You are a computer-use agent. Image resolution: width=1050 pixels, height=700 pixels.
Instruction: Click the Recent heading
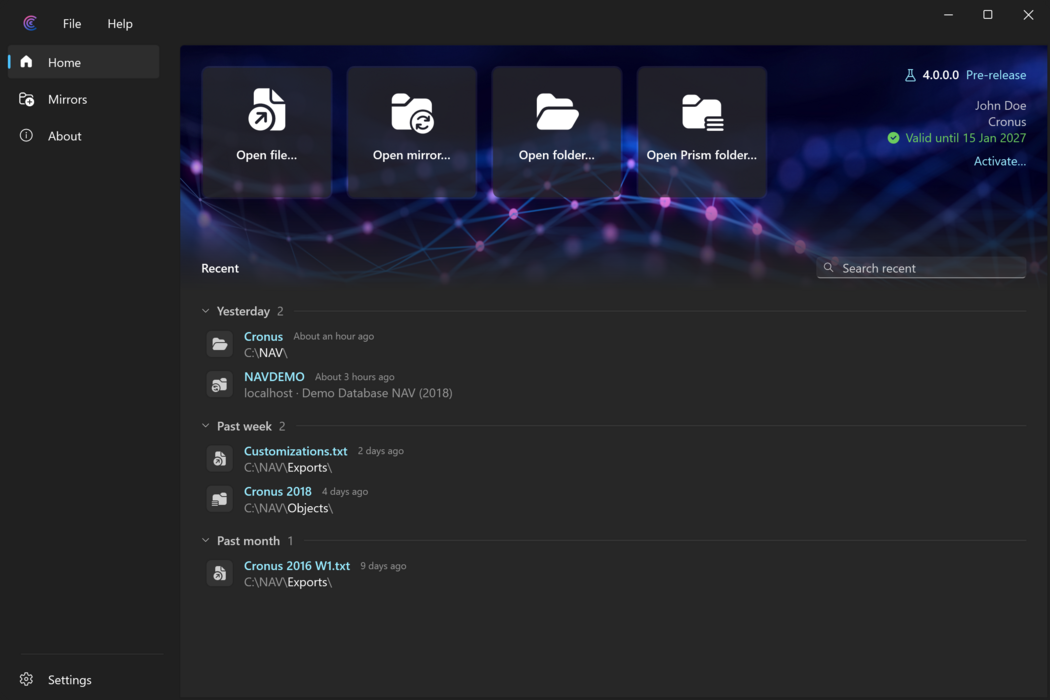coord(220,268)
